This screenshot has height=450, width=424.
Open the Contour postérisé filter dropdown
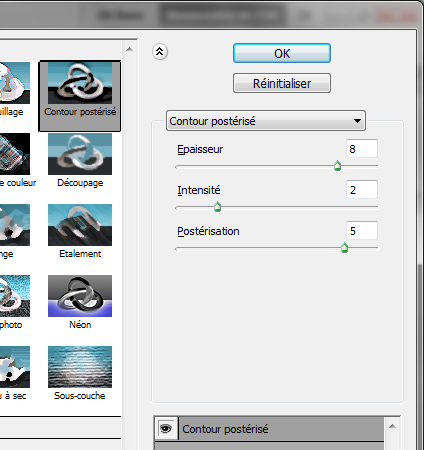pos(266,121)
